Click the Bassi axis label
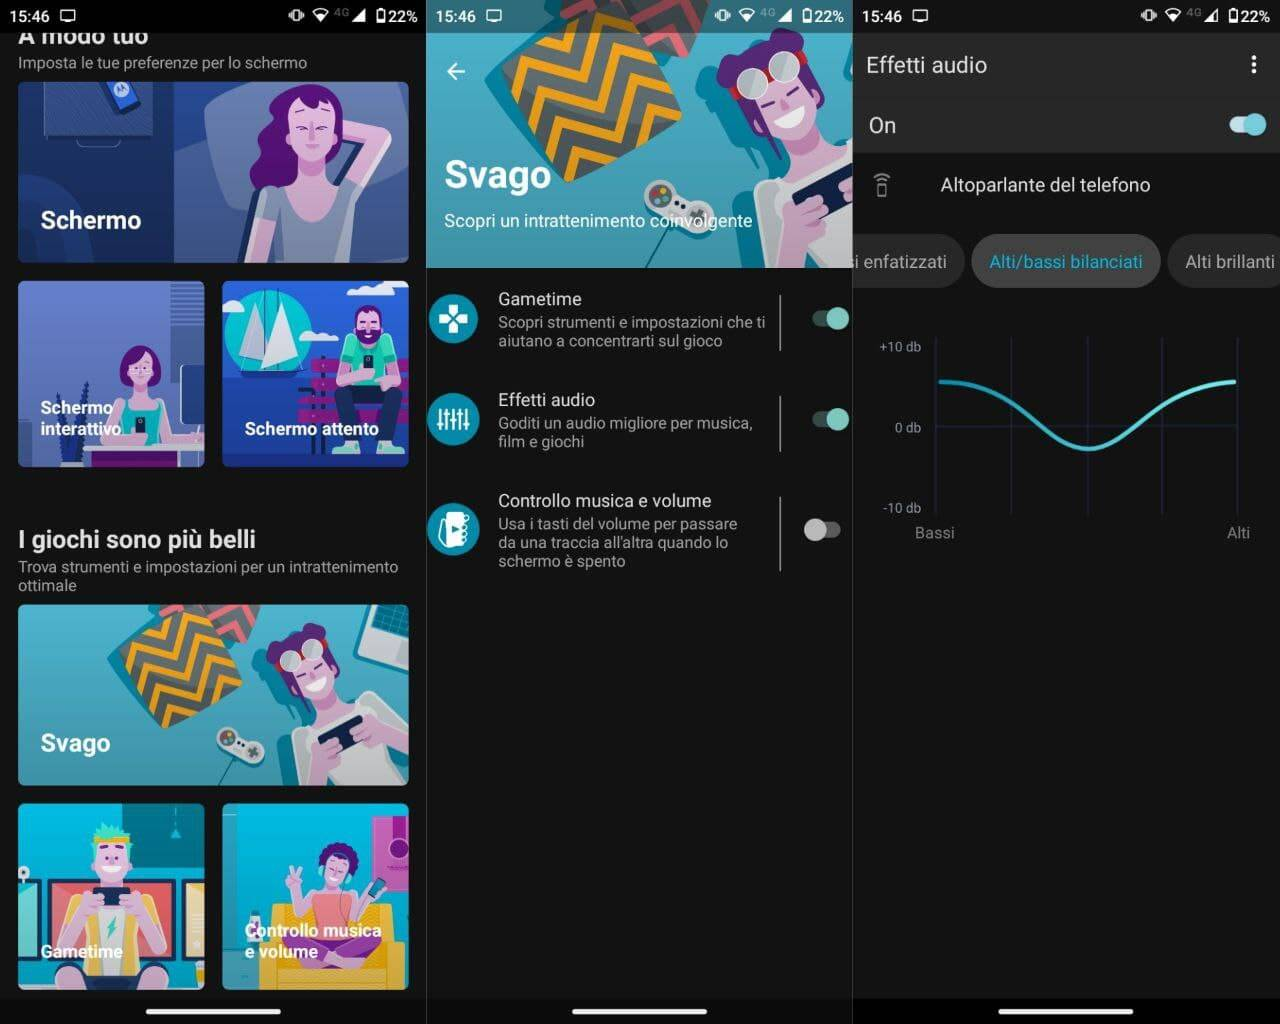 pyautogui.click(x=934, y=533)
